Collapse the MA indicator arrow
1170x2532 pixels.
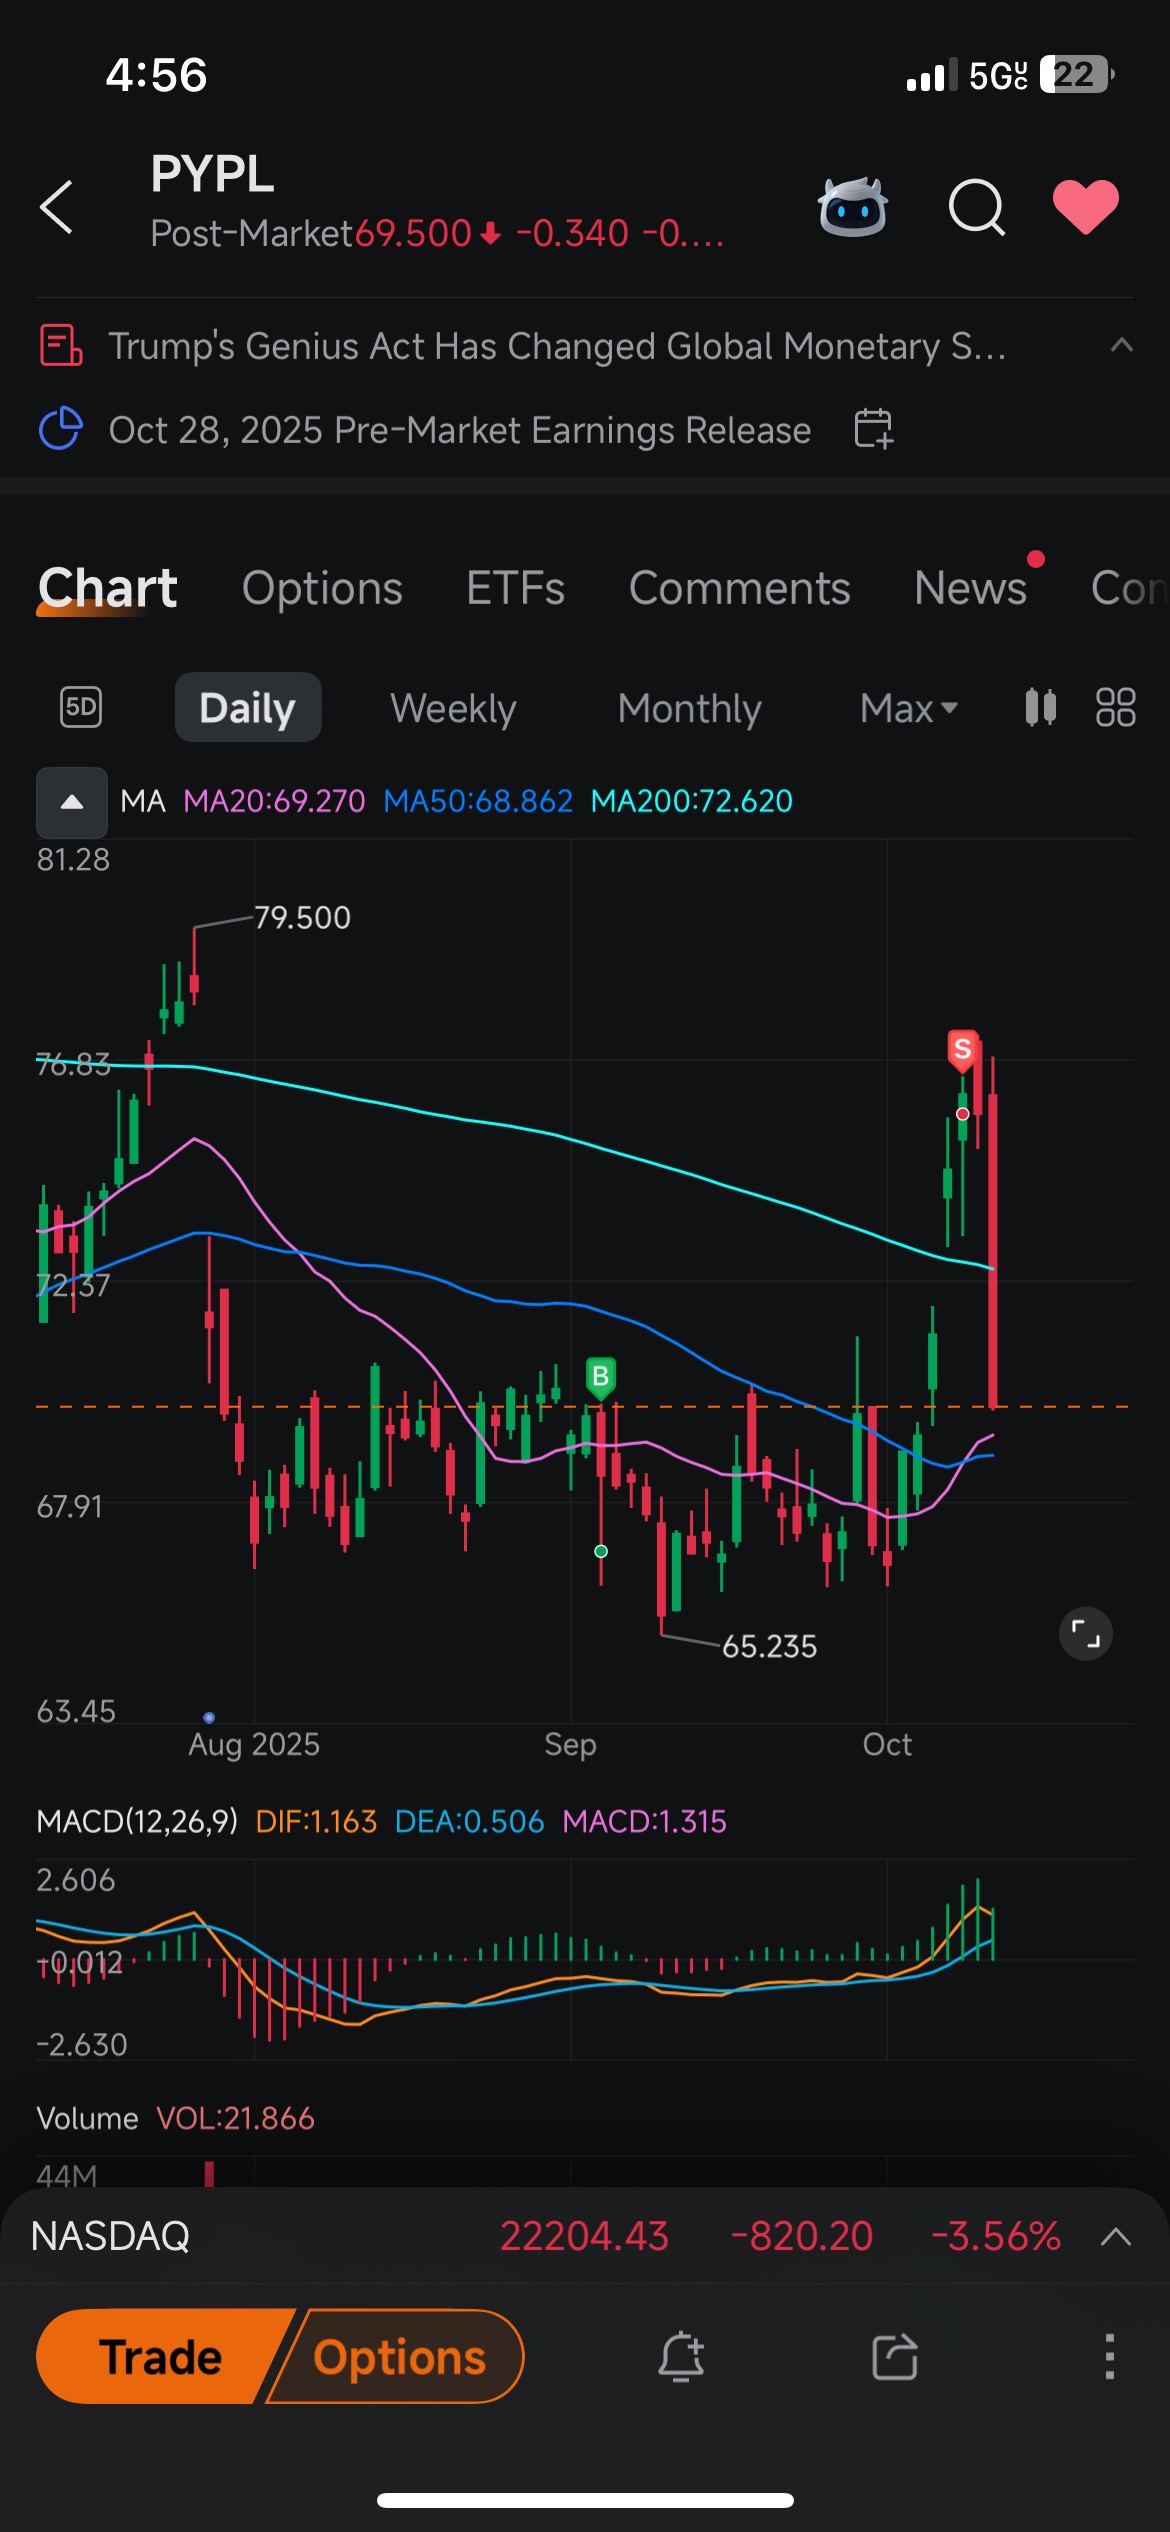[x=72, y=802]
